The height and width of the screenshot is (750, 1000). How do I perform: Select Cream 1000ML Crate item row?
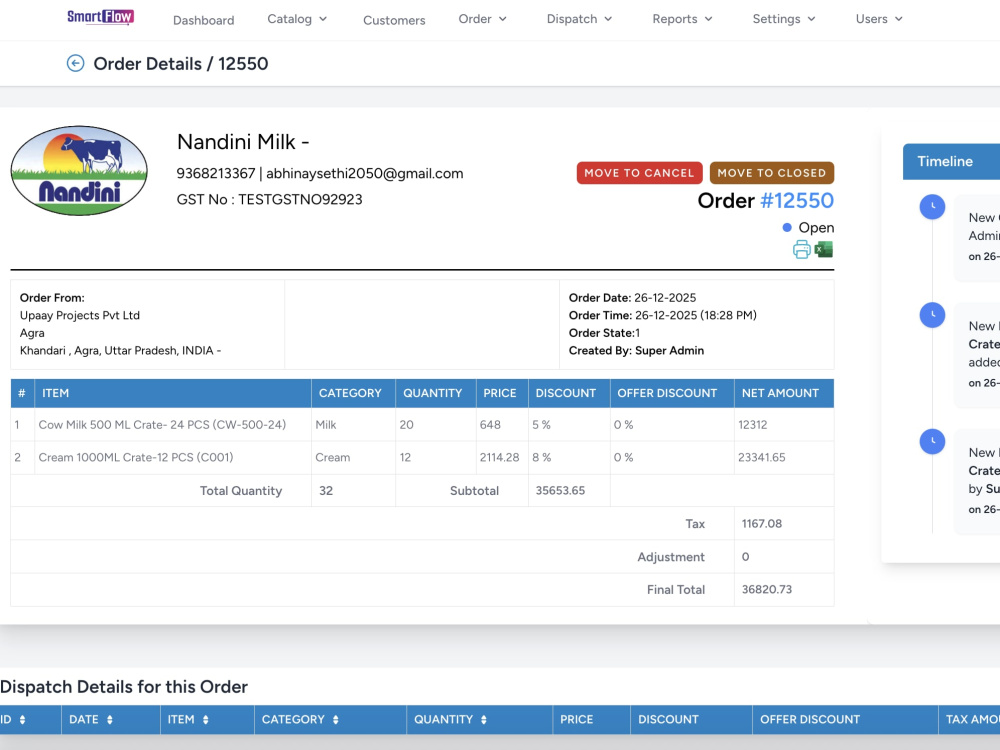(x=422, y=457)
